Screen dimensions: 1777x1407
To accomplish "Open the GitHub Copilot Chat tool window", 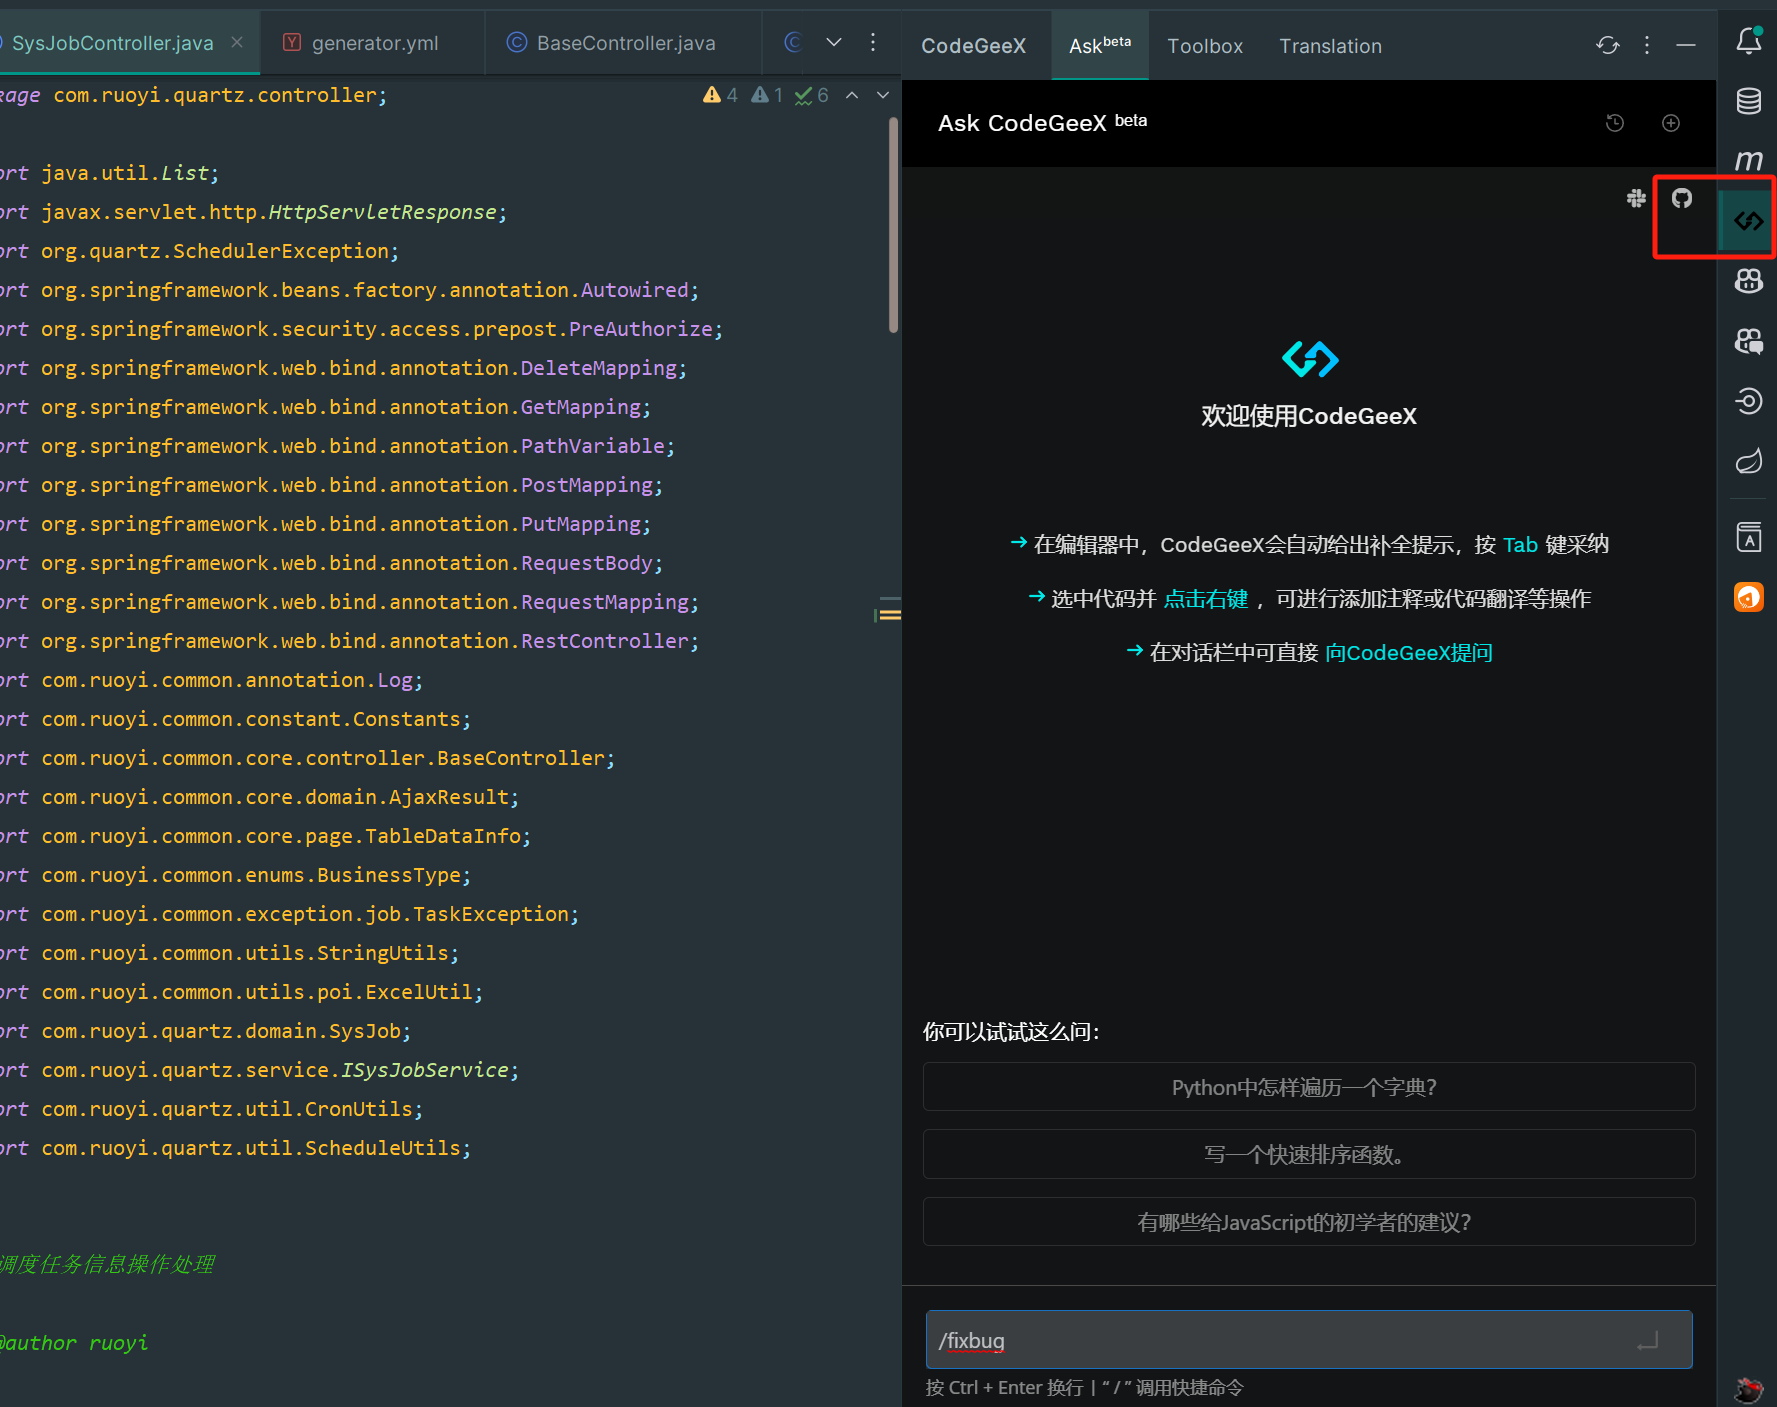I will click(1748, 341).
